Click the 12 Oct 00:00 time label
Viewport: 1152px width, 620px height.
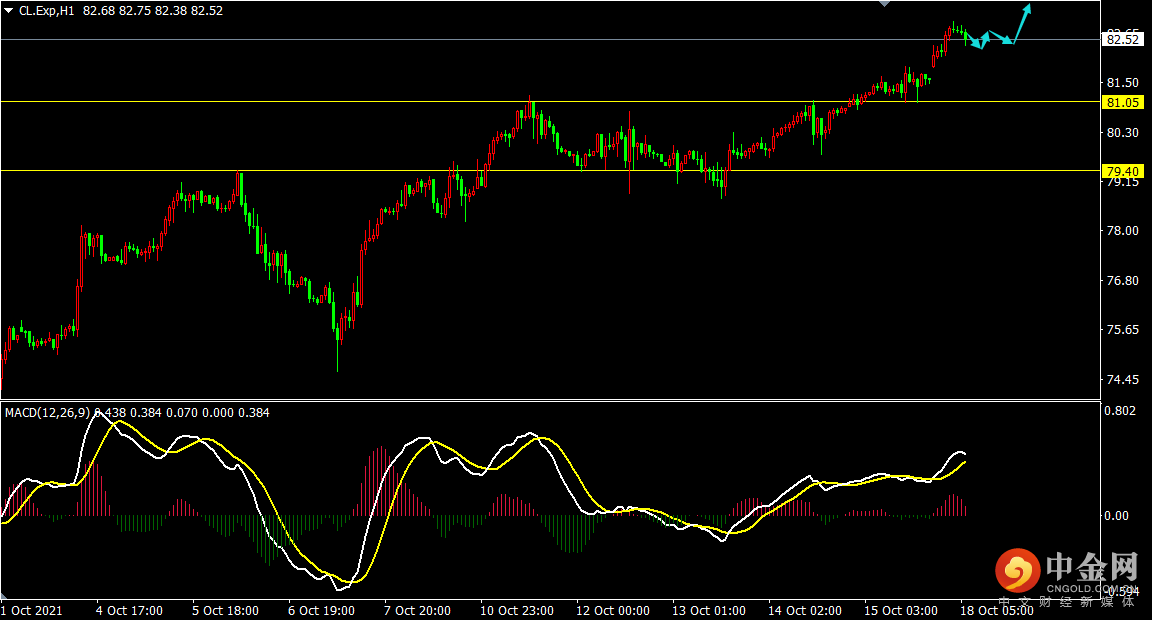613,610
